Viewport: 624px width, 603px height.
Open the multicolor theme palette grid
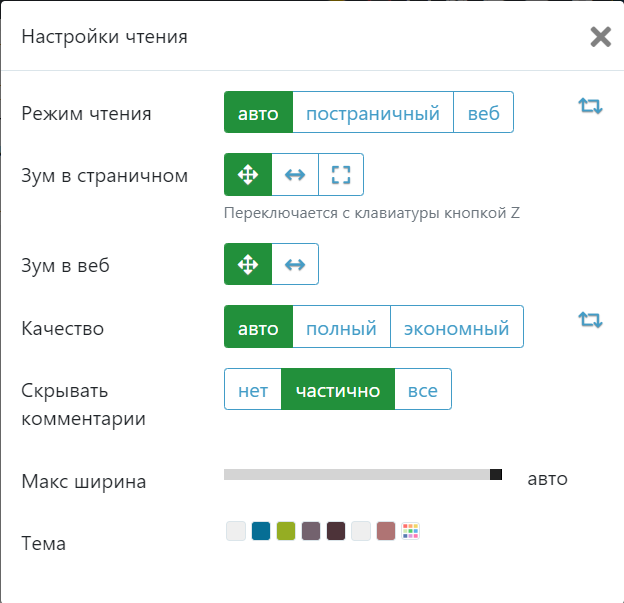[410, 531]
